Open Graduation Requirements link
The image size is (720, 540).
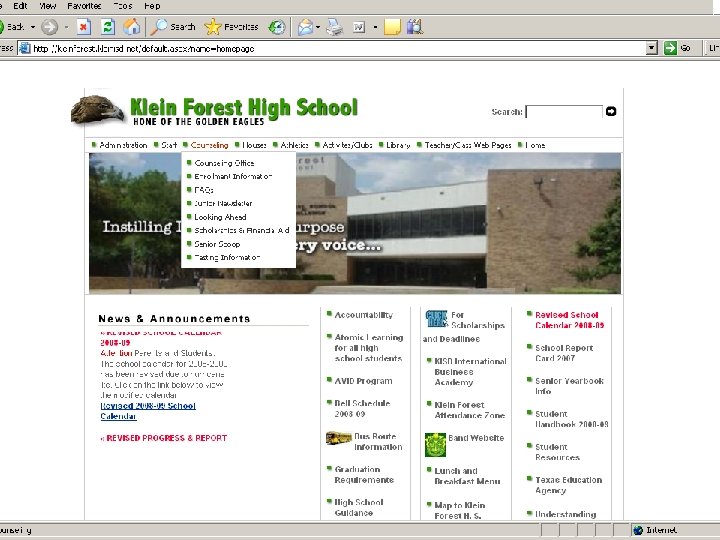point(364,474)
